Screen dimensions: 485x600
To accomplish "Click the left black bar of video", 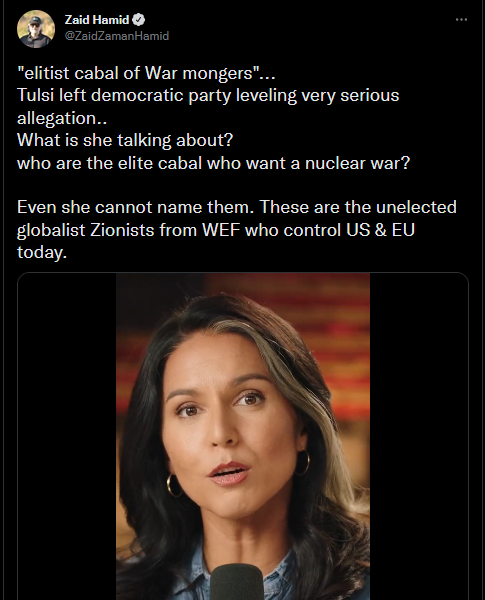I will click(x=67, y=436).
